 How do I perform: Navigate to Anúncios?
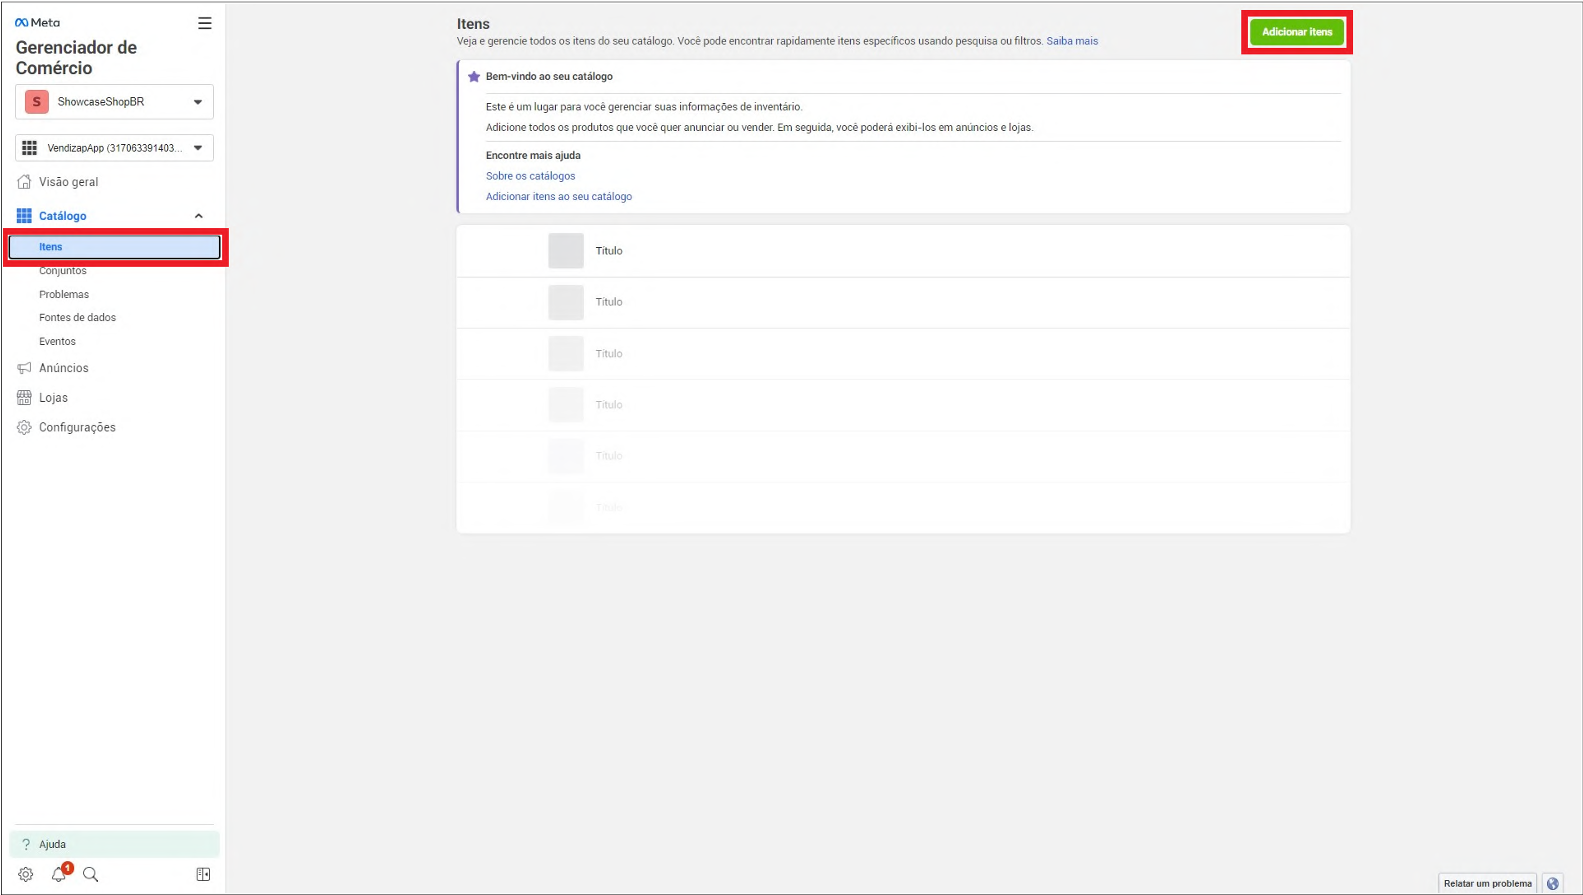(63, 368)
